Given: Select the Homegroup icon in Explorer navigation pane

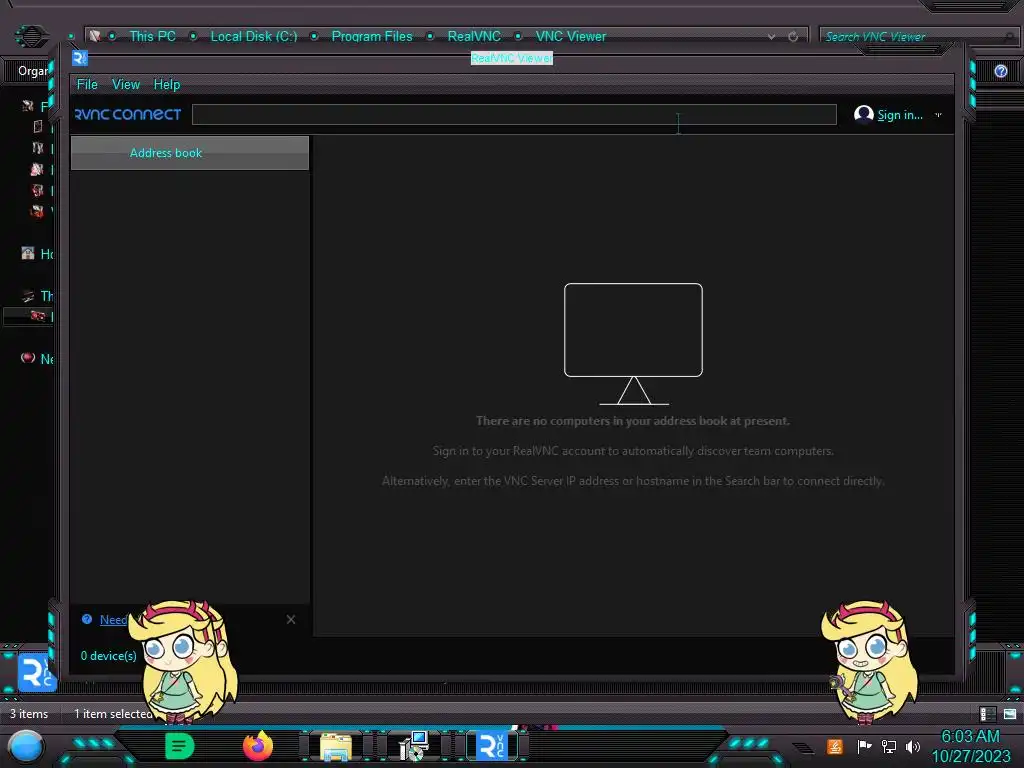Looking at the screenshot, I should [27, 253].
